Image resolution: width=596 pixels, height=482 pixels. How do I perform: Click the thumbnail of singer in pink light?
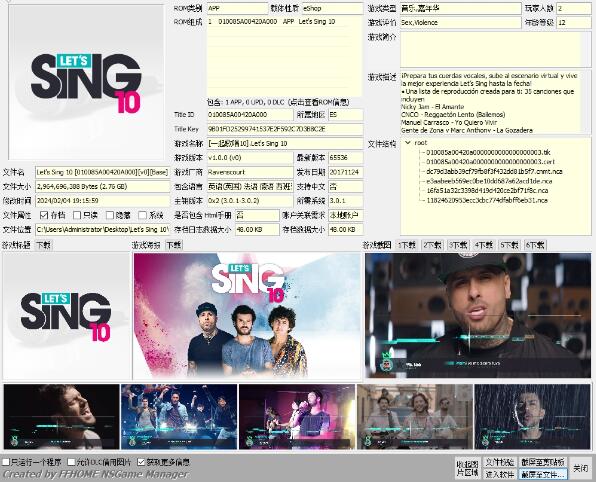(x=297, y=417)
